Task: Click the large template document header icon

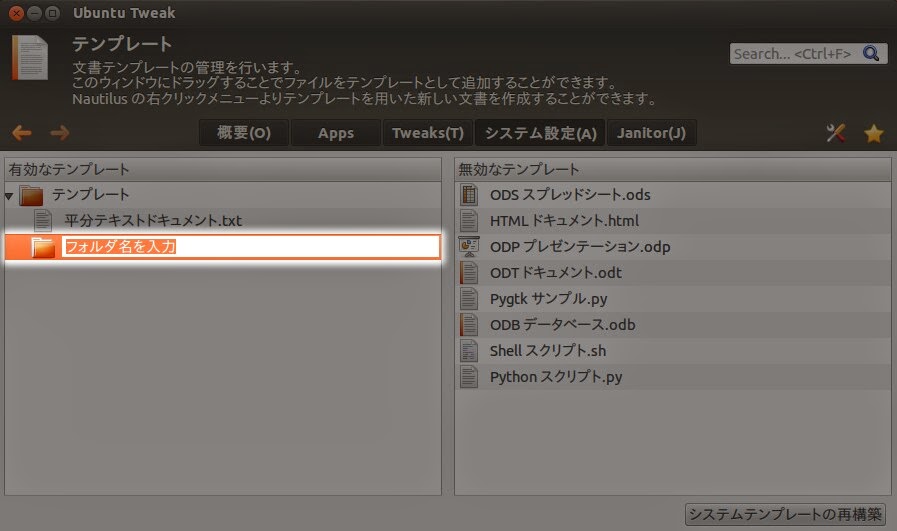Action: point(30,57)
